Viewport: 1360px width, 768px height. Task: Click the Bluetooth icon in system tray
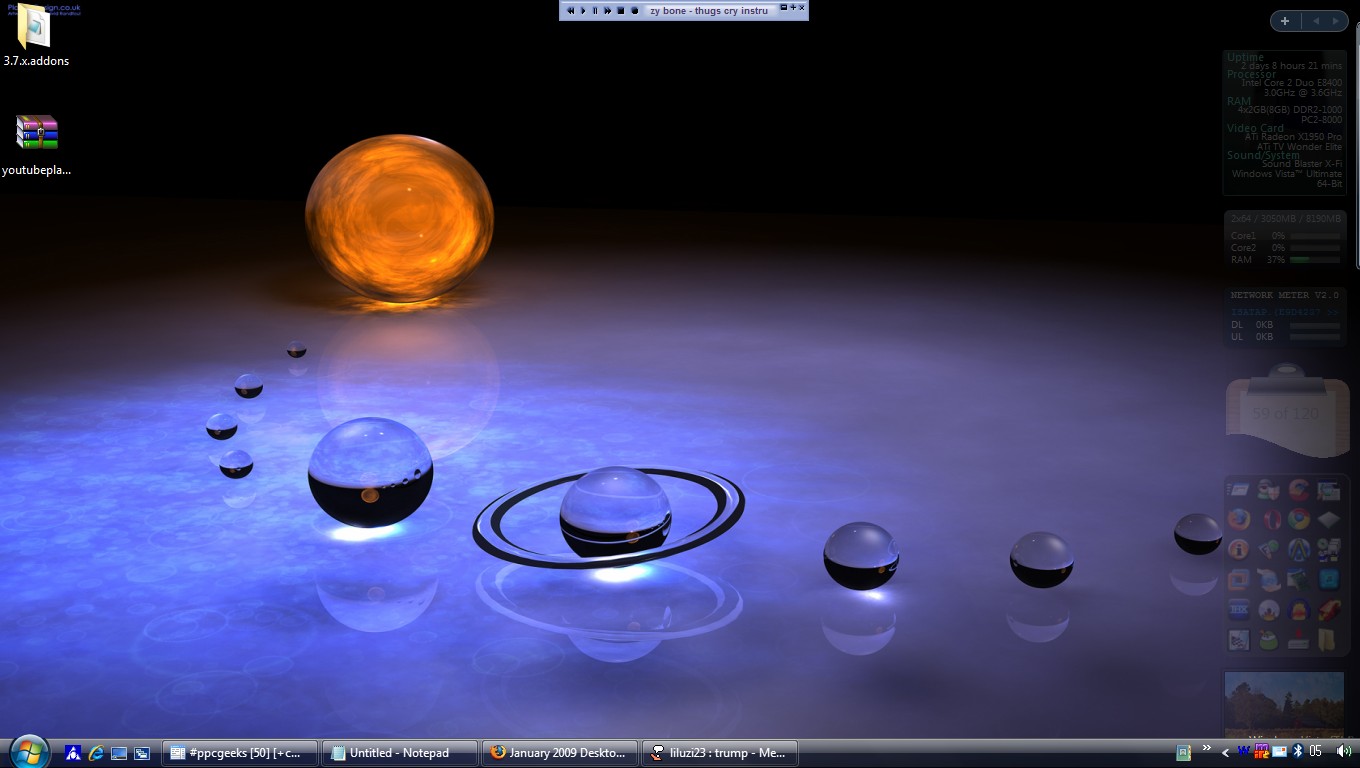pos(1298,752)
